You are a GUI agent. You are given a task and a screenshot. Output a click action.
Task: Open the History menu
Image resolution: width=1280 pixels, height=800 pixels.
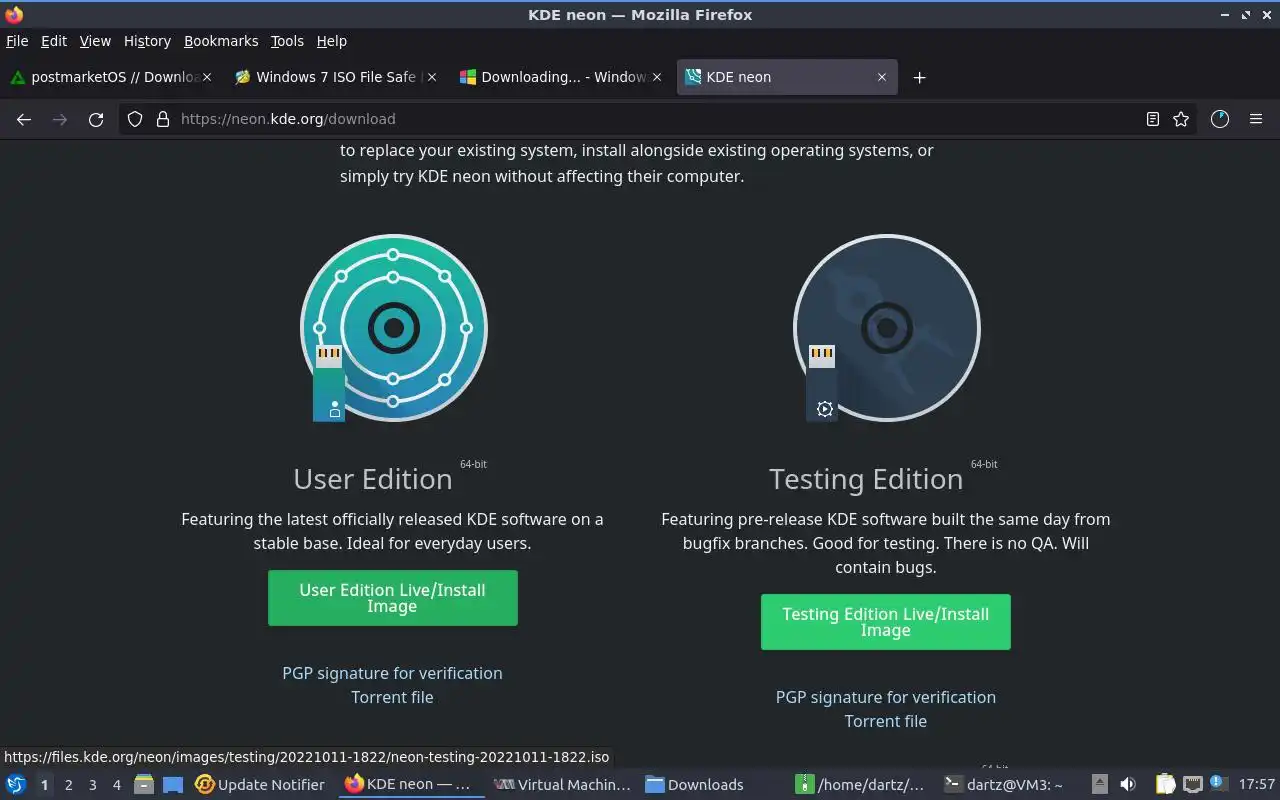[x=147, y=41]
